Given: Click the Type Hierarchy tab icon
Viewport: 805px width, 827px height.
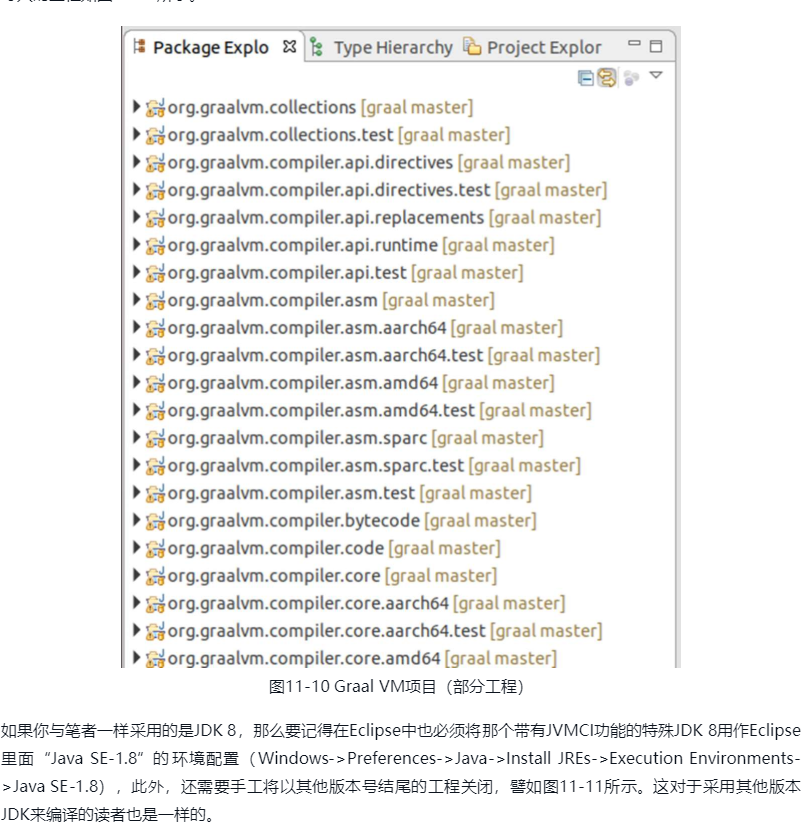Looking at the screenshot, I should pos(317,47).
